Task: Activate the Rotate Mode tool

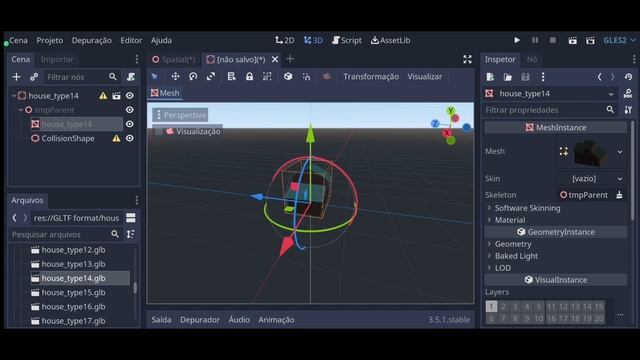Action: coord(193,77)
